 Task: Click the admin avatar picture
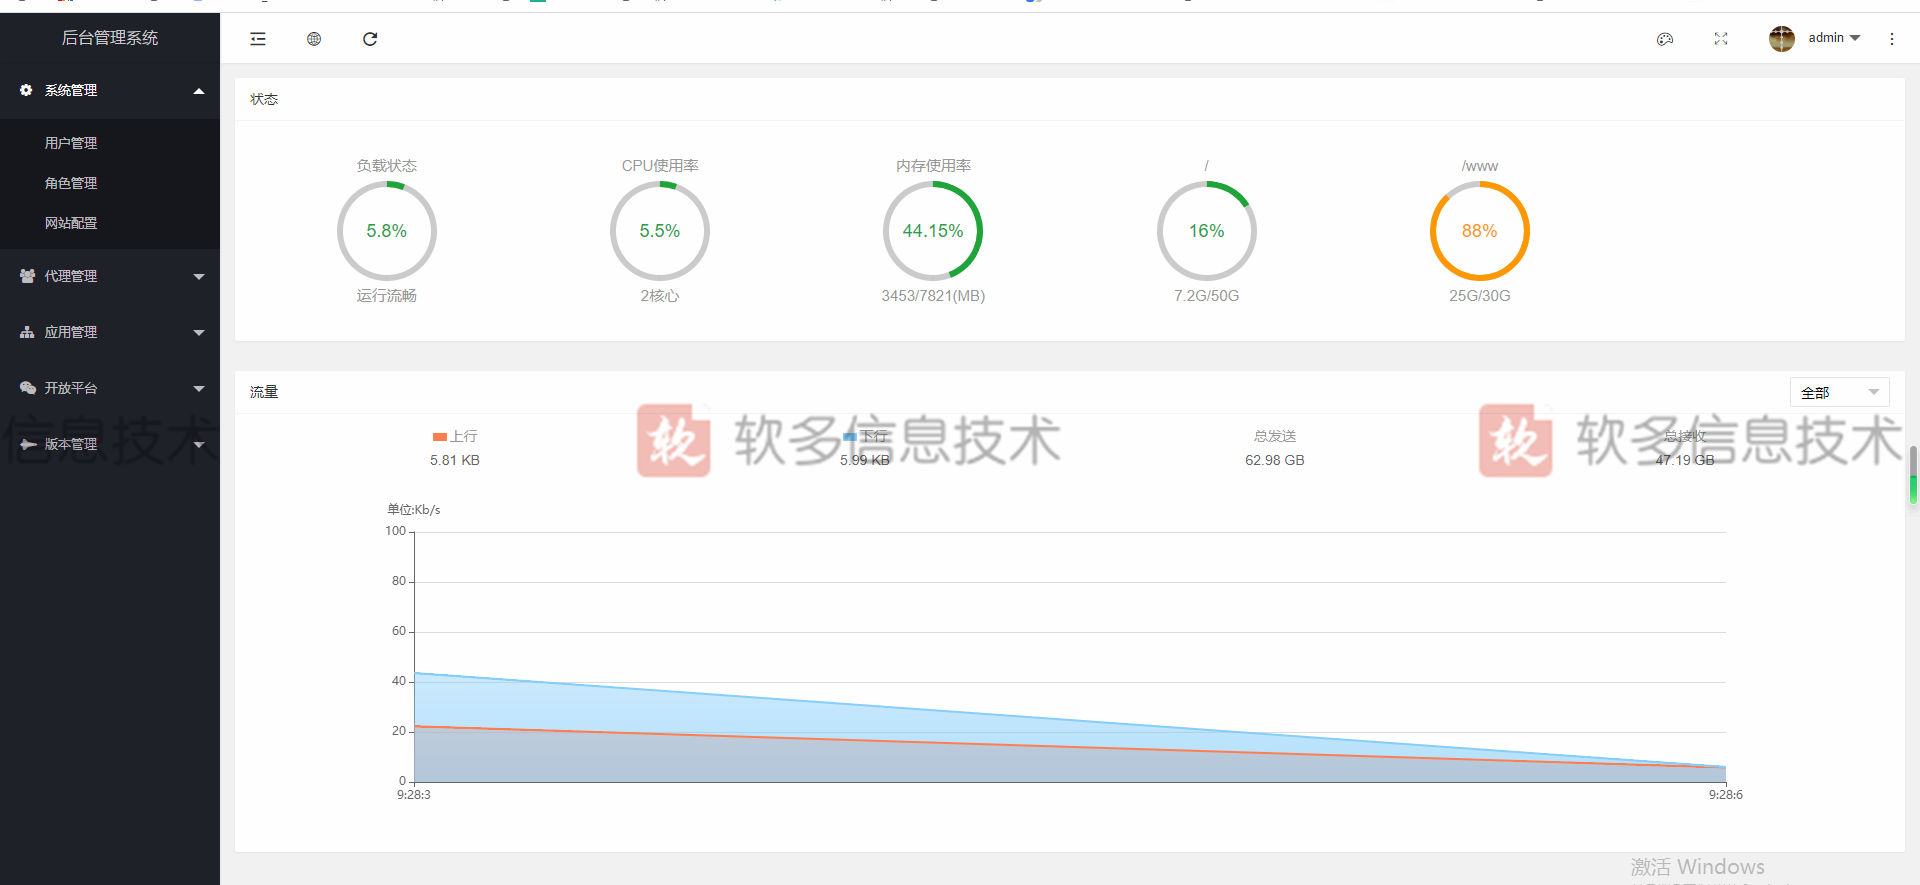coord(1781,39)
